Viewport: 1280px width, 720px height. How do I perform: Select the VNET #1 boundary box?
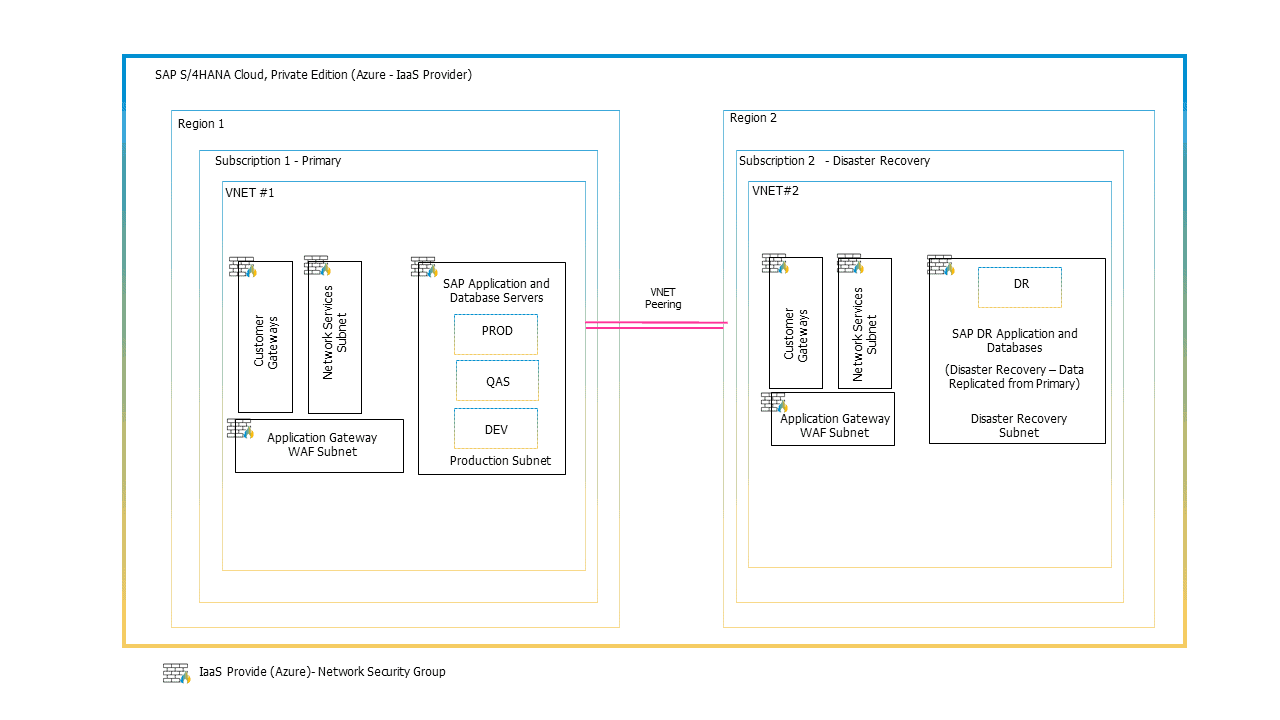click(249, 191)
